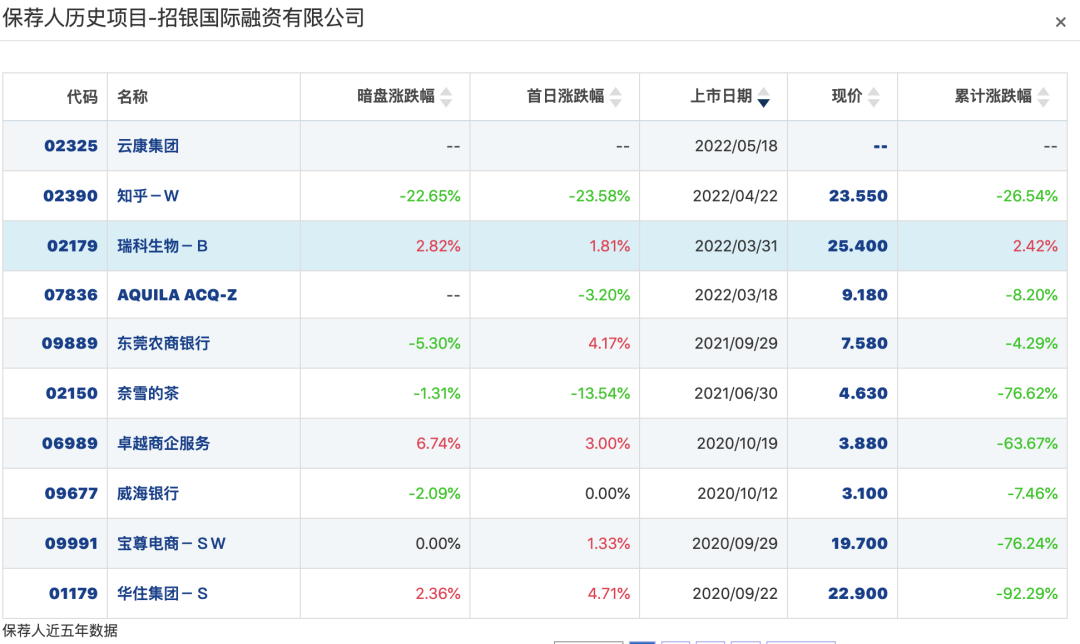Select 卓越商企服务 stock name
Image resolution: width=1080 pixels, height=644 pixels.
pos(163,443)
